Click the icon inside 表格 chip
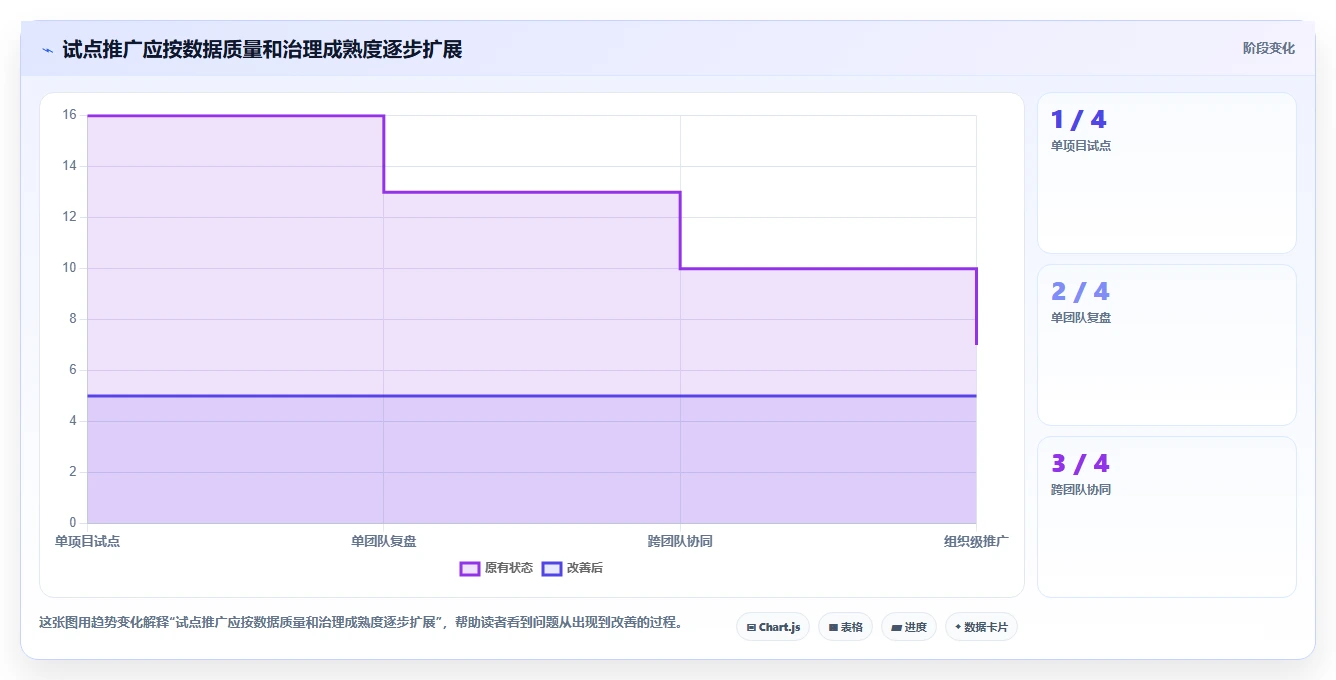1336x680 pixels. click(833, 628)
